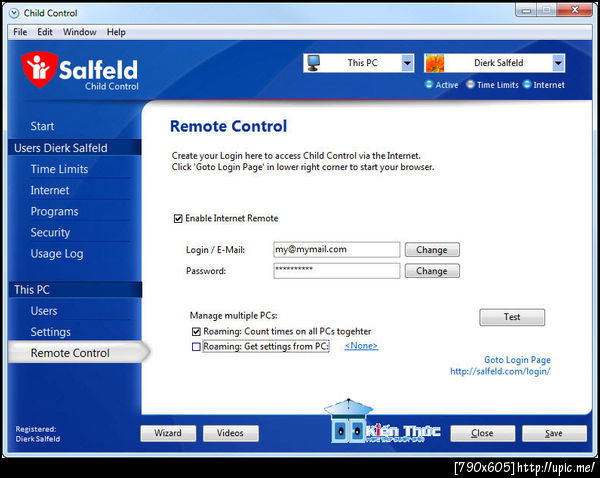Expand the Dierk Salfeld user dropdown
The height and width of the screenshot is (478, 600).
559,63
